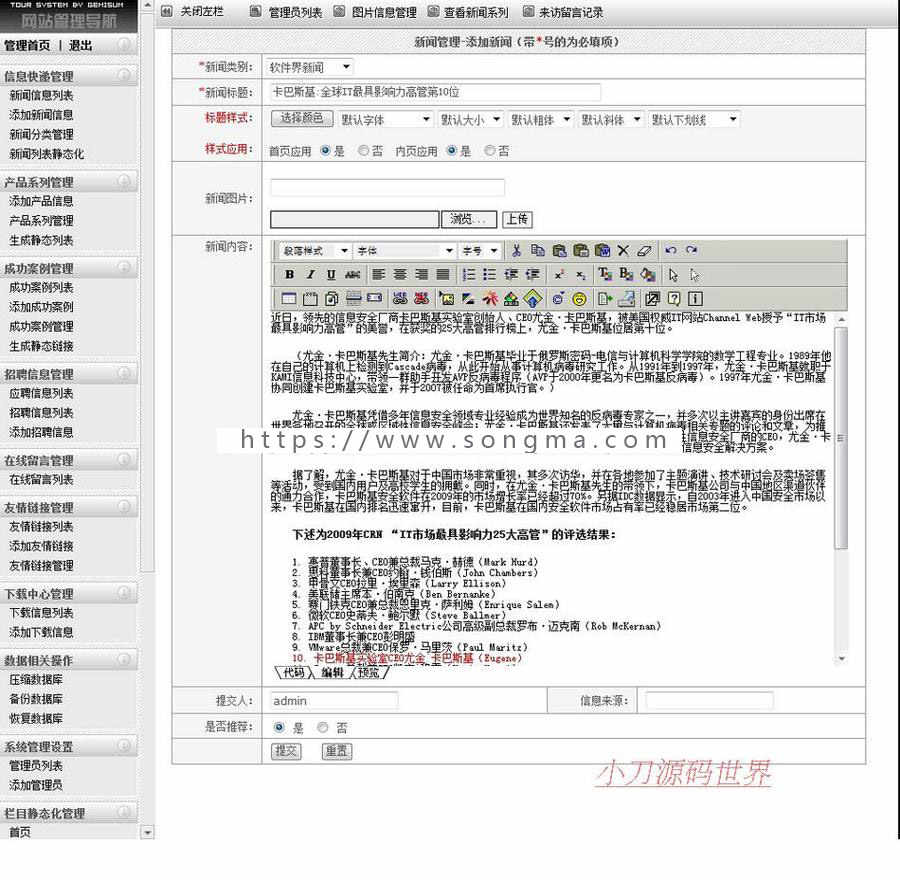Apply italic formatting in the editor toolbar
This screenshot has width=900, height=880.
pos(308,273)
